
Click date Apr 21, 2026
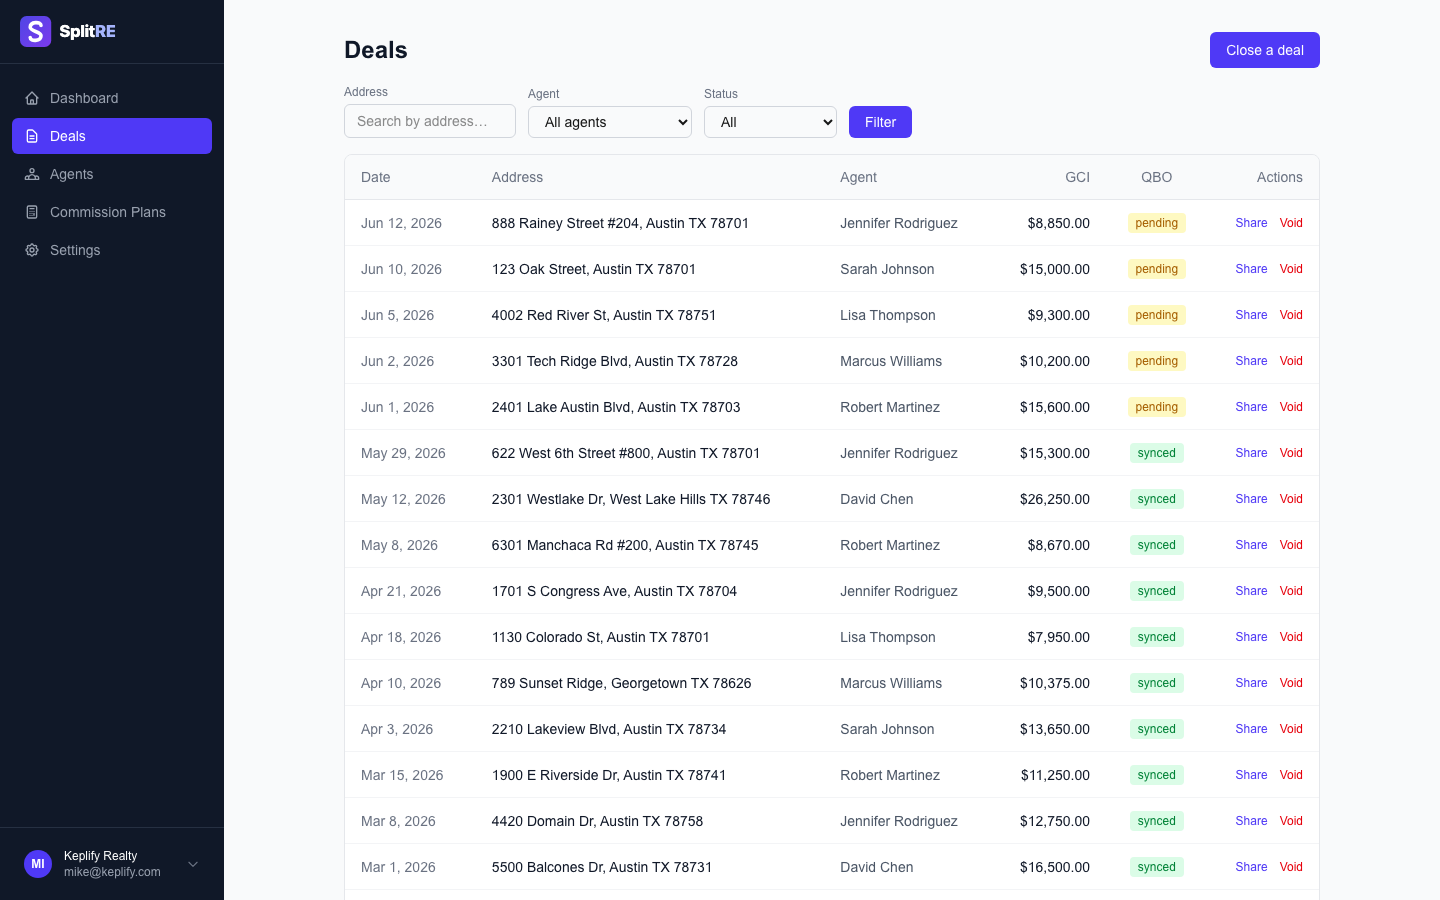(x=401, y=591)
